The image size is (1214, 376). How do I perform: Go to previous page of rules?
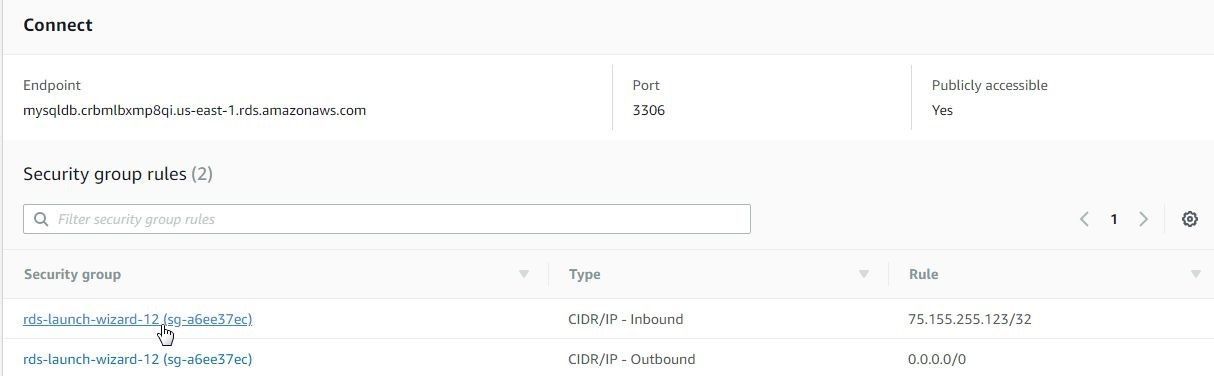1084,219
